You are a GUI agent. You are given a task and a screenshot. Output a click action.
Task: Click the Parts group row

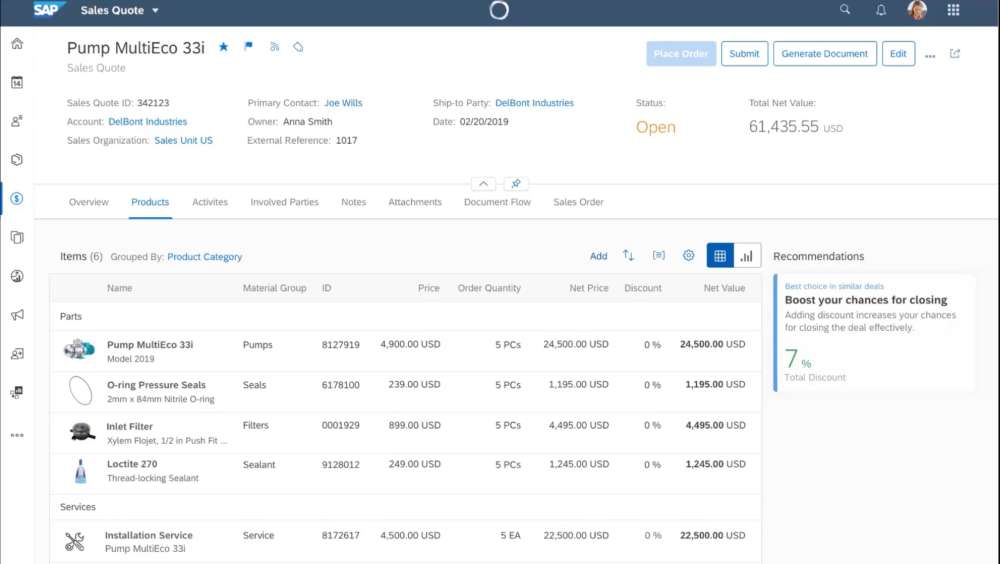405,316
